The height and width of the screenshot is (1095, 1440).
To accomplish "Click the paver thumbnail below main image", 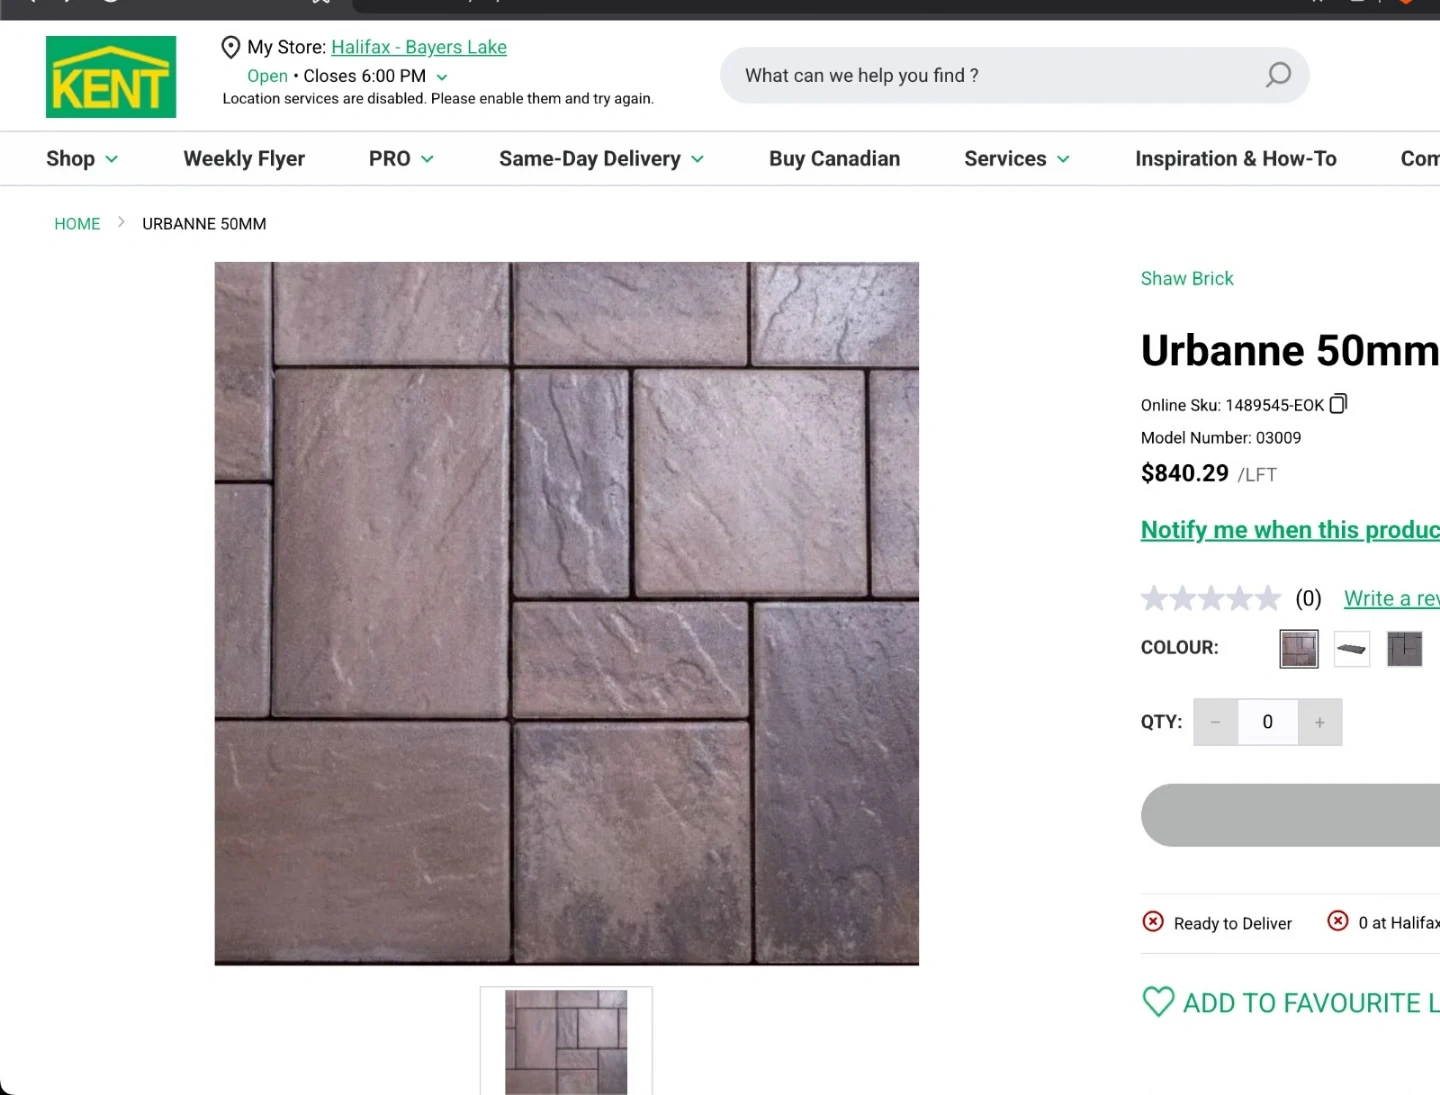I will 566,1041.
